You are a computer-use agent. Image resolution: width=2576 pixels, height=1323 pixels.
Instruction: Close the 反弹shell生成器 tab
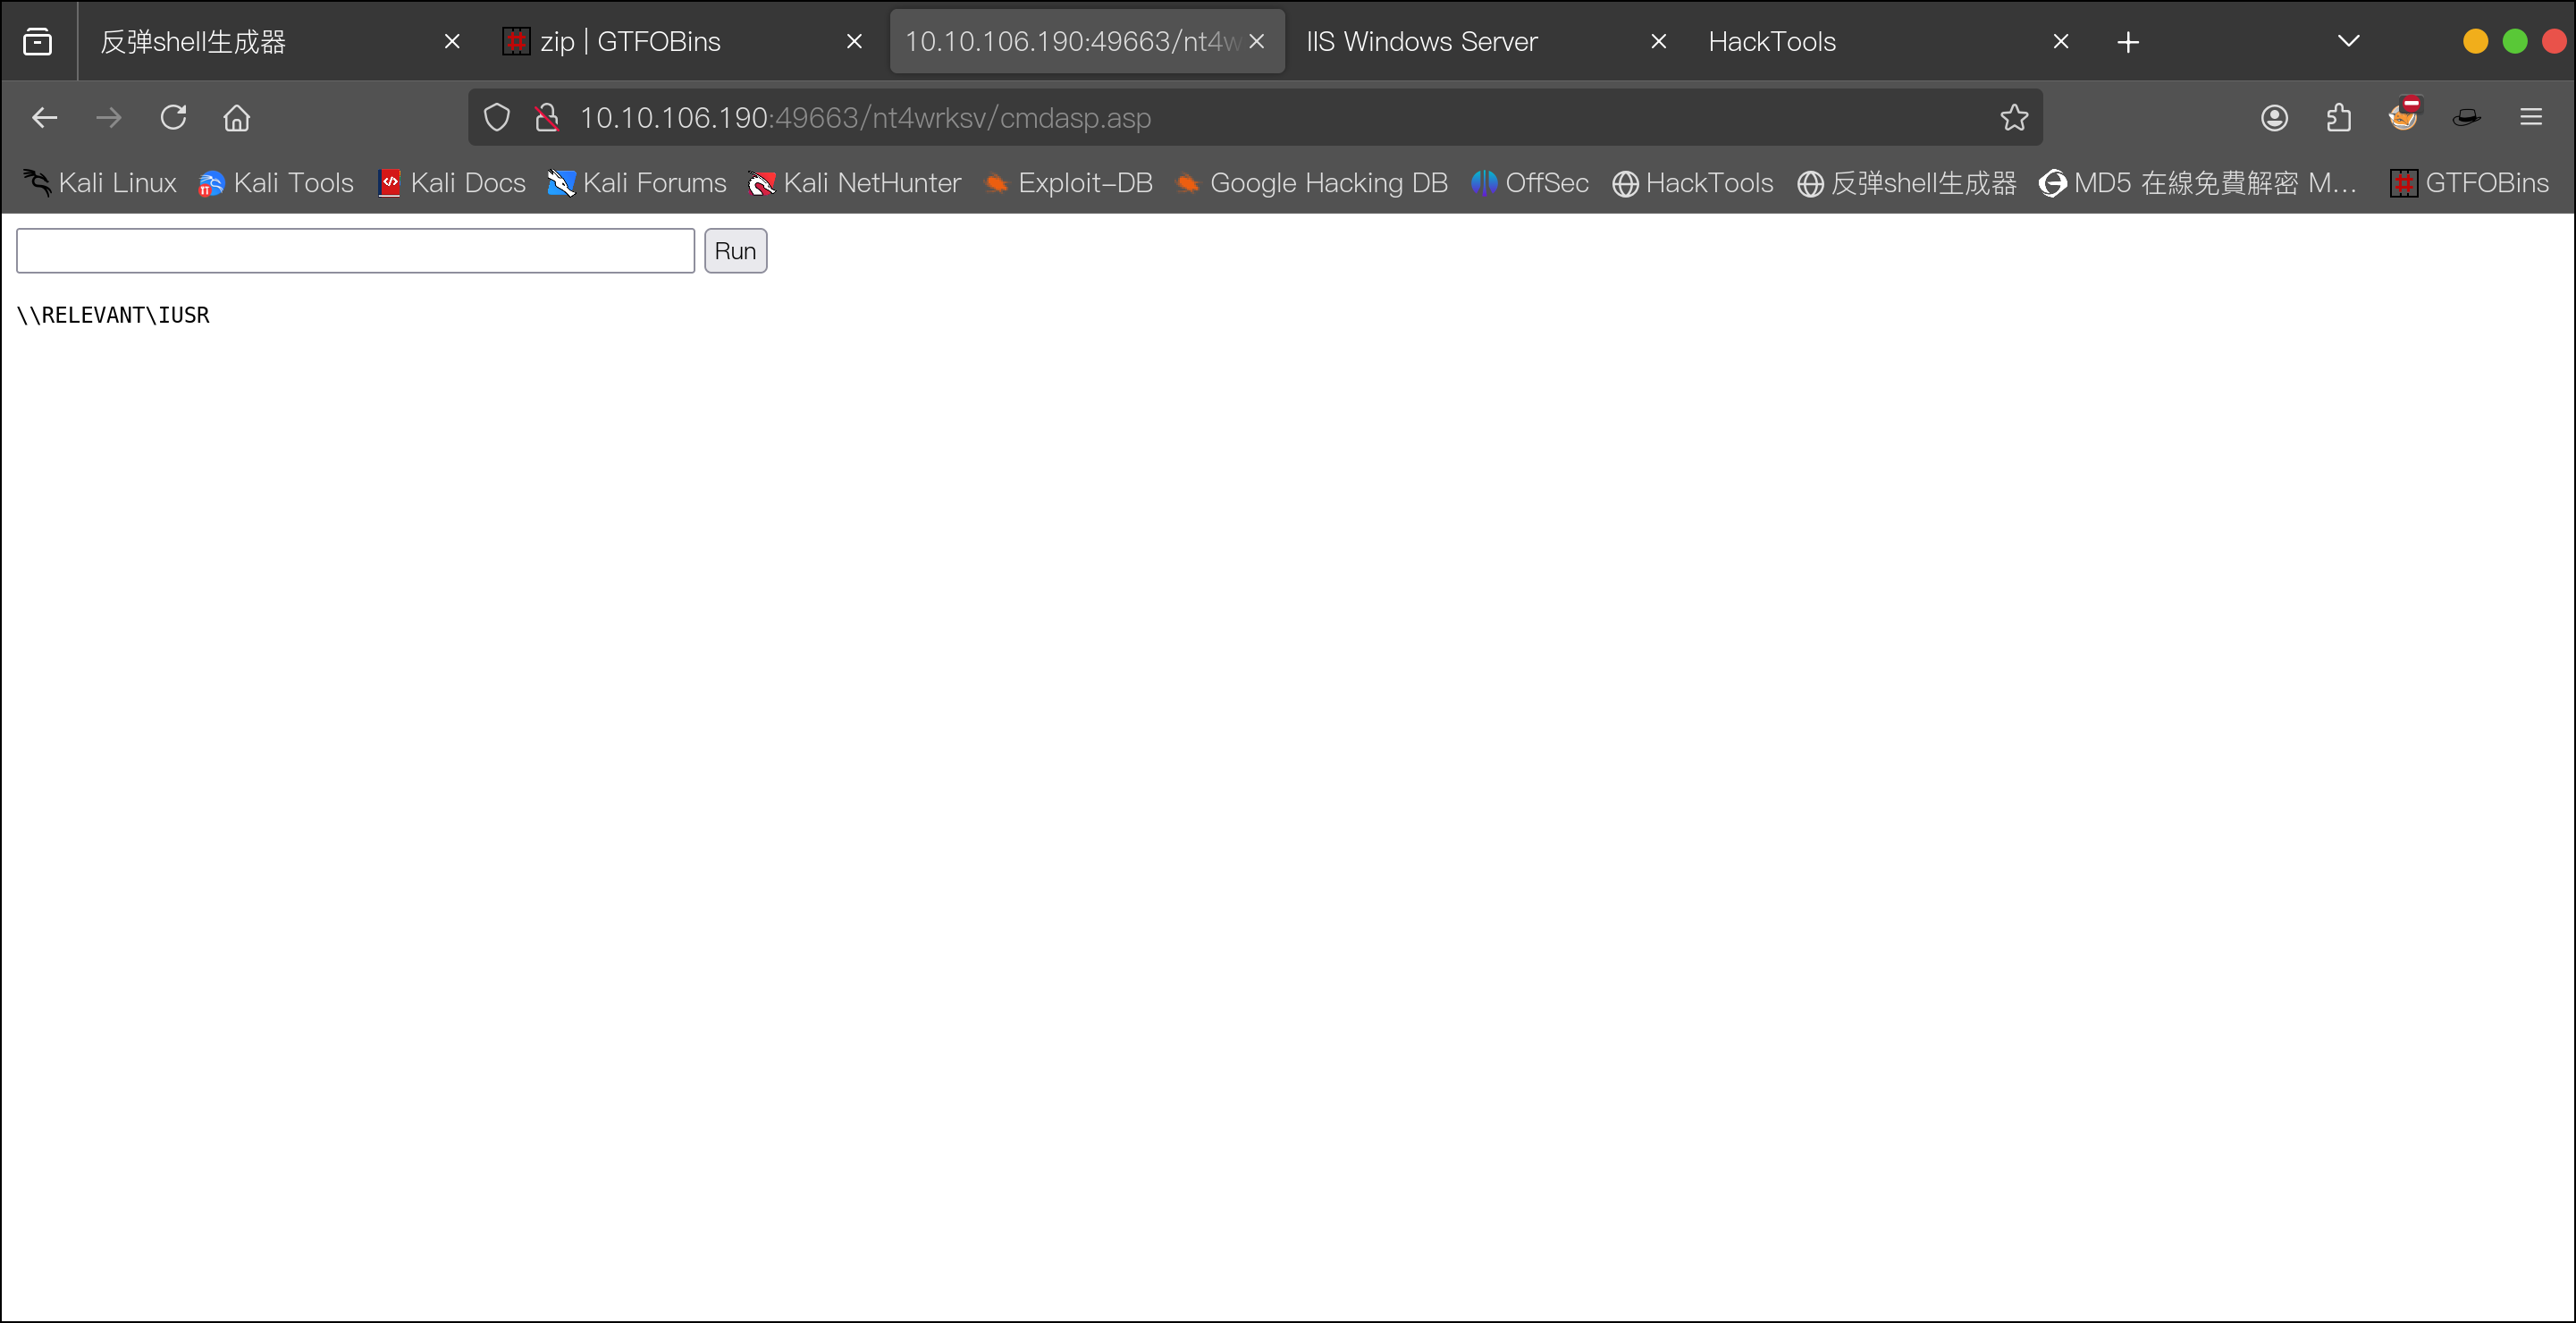click(452, 41)
